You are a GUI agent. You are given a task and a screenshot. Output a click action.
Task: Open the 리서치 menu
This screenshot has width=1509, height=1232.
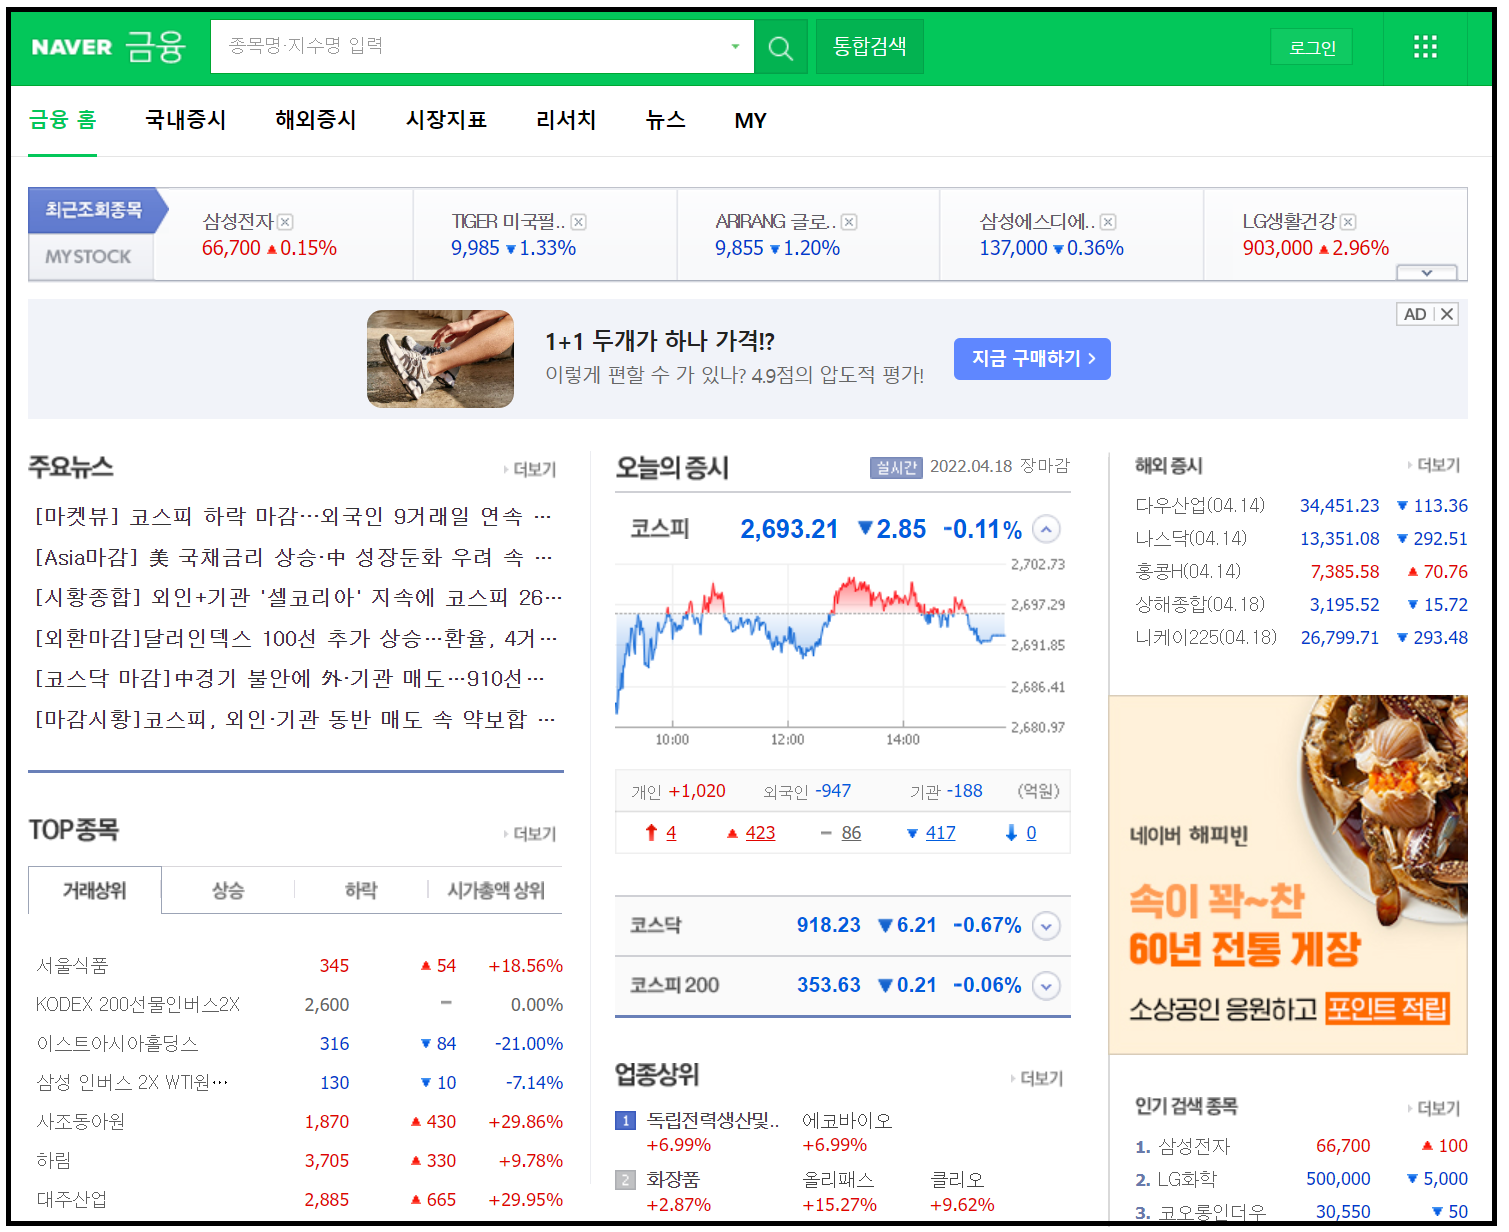click(566, 121)
